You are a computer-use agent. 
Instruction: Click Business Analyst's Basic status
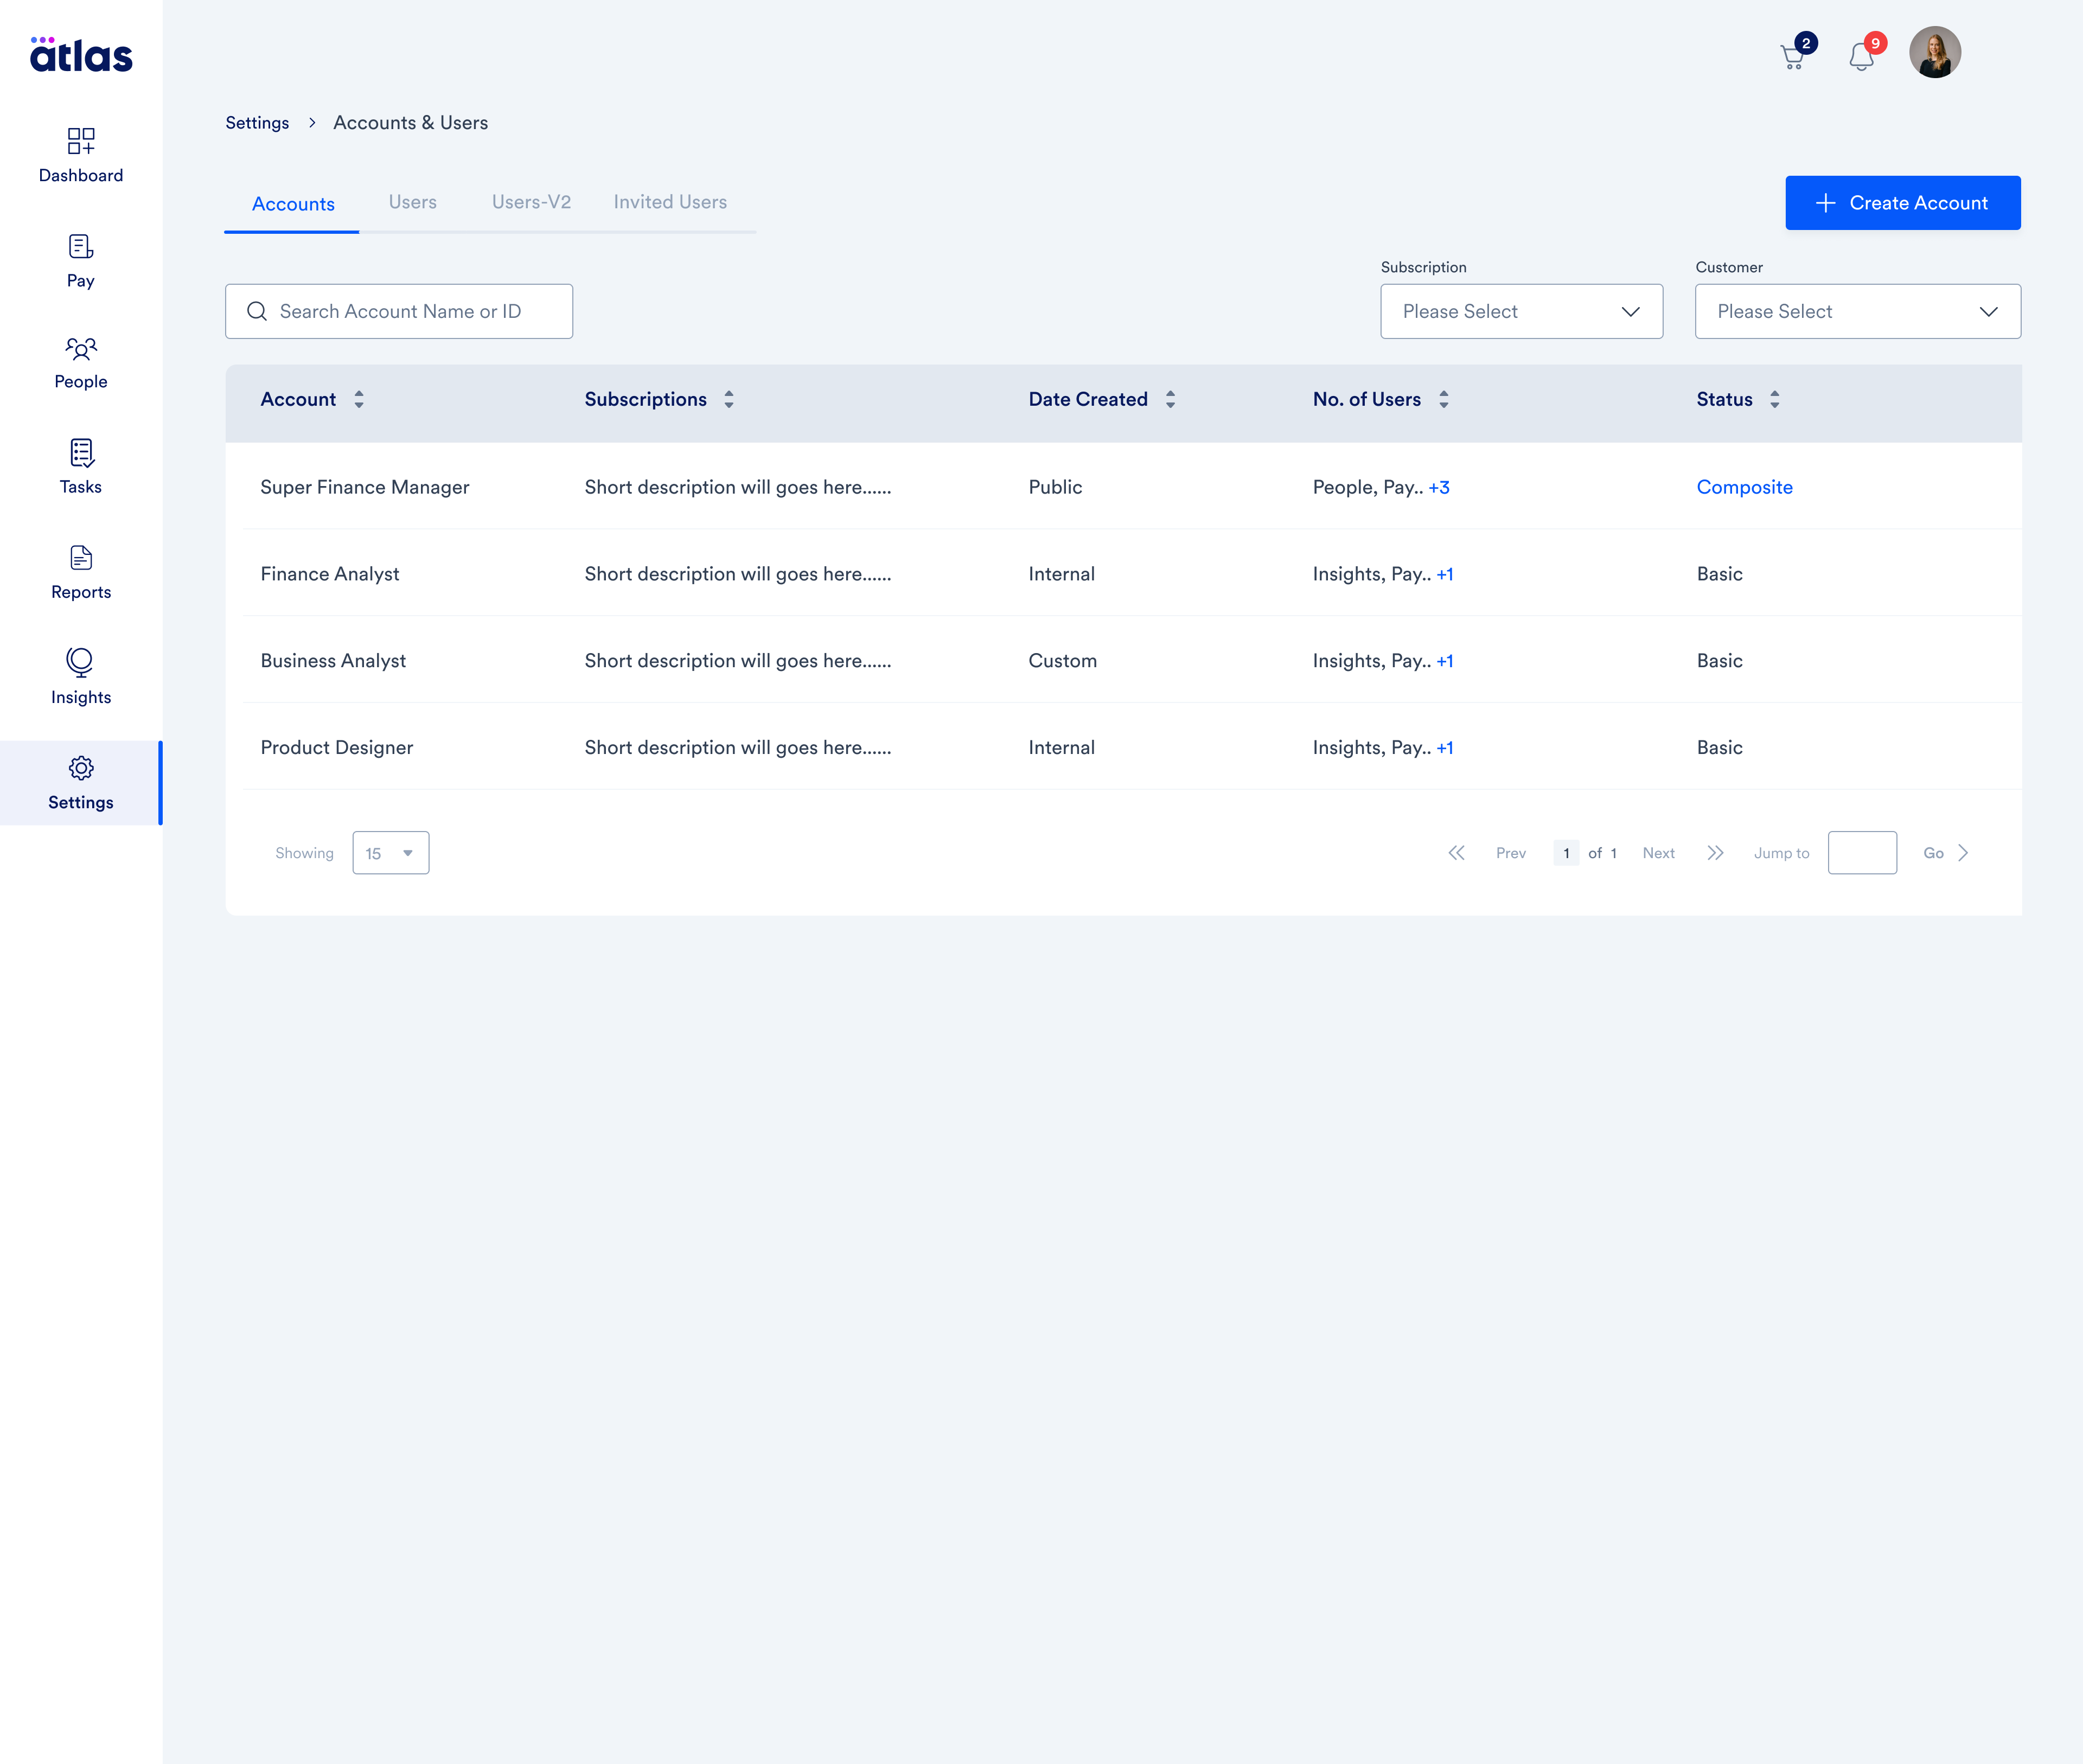[x=1719, y=661]
